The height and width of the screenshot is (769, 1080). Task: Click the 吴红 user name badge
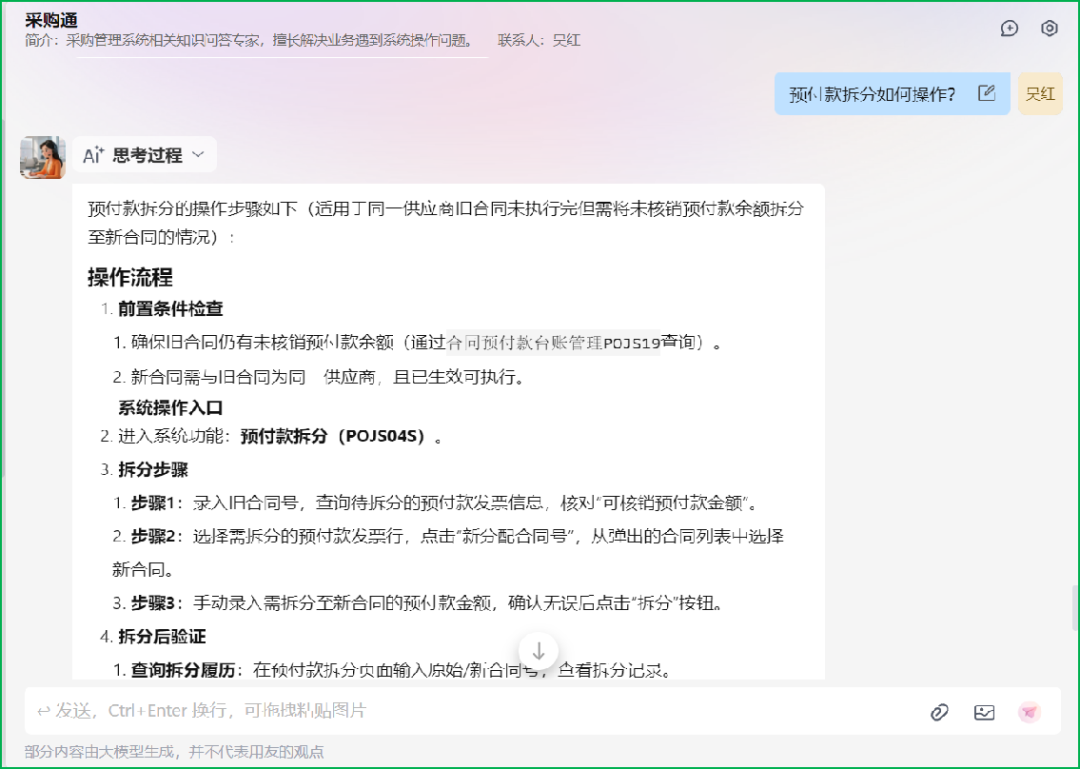pyautogui.click(x=1040, y=94)
